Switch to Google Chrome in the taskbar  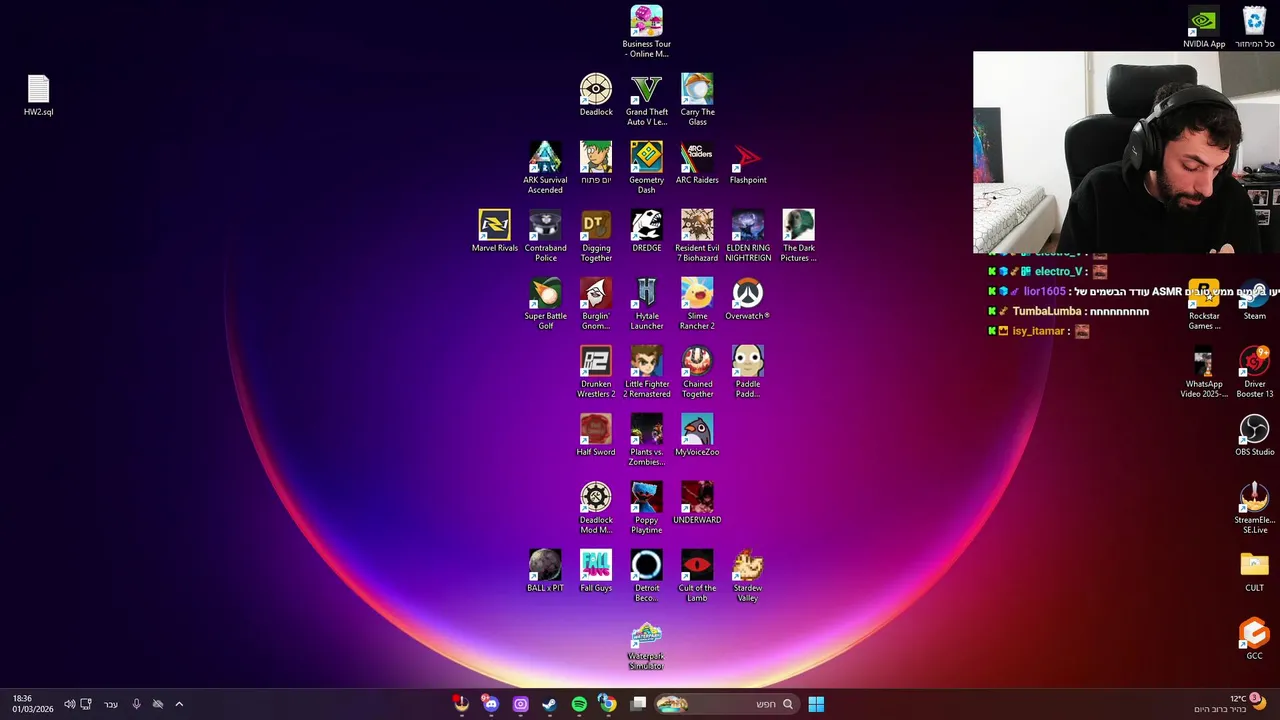607,704
